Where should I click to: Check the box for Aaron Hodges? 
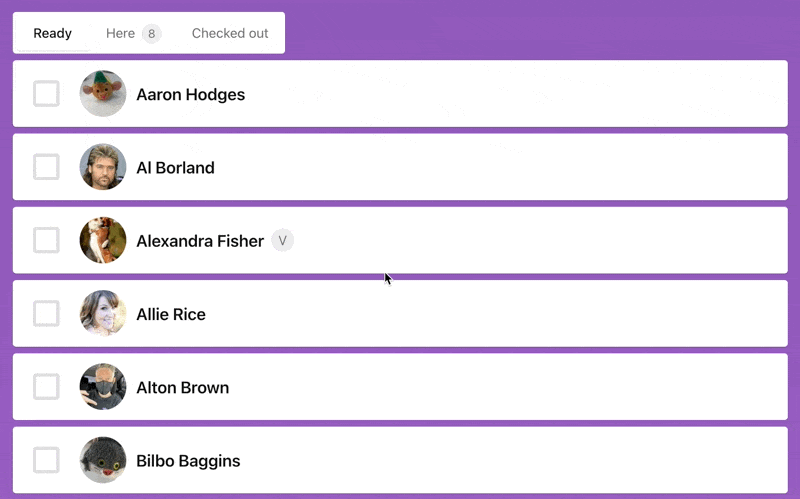pyautogui.click(x=46, y=94)
